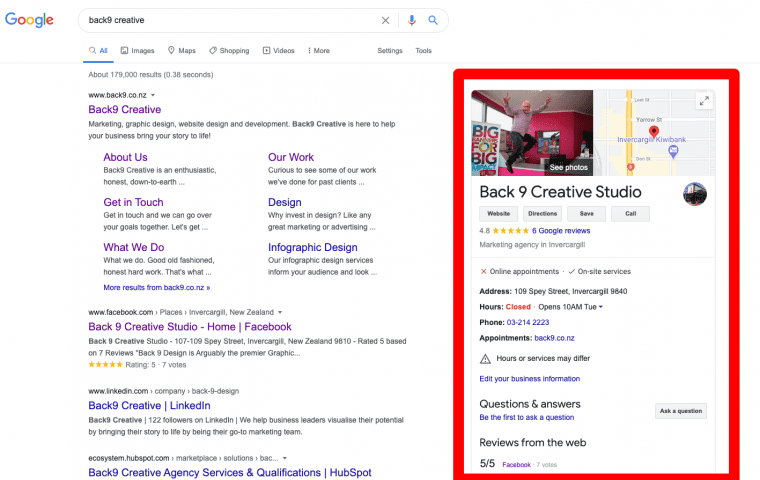Expand dropdown arrow beside the facebook.com result URL
760x480 pixels.
(x=280, y=312)
